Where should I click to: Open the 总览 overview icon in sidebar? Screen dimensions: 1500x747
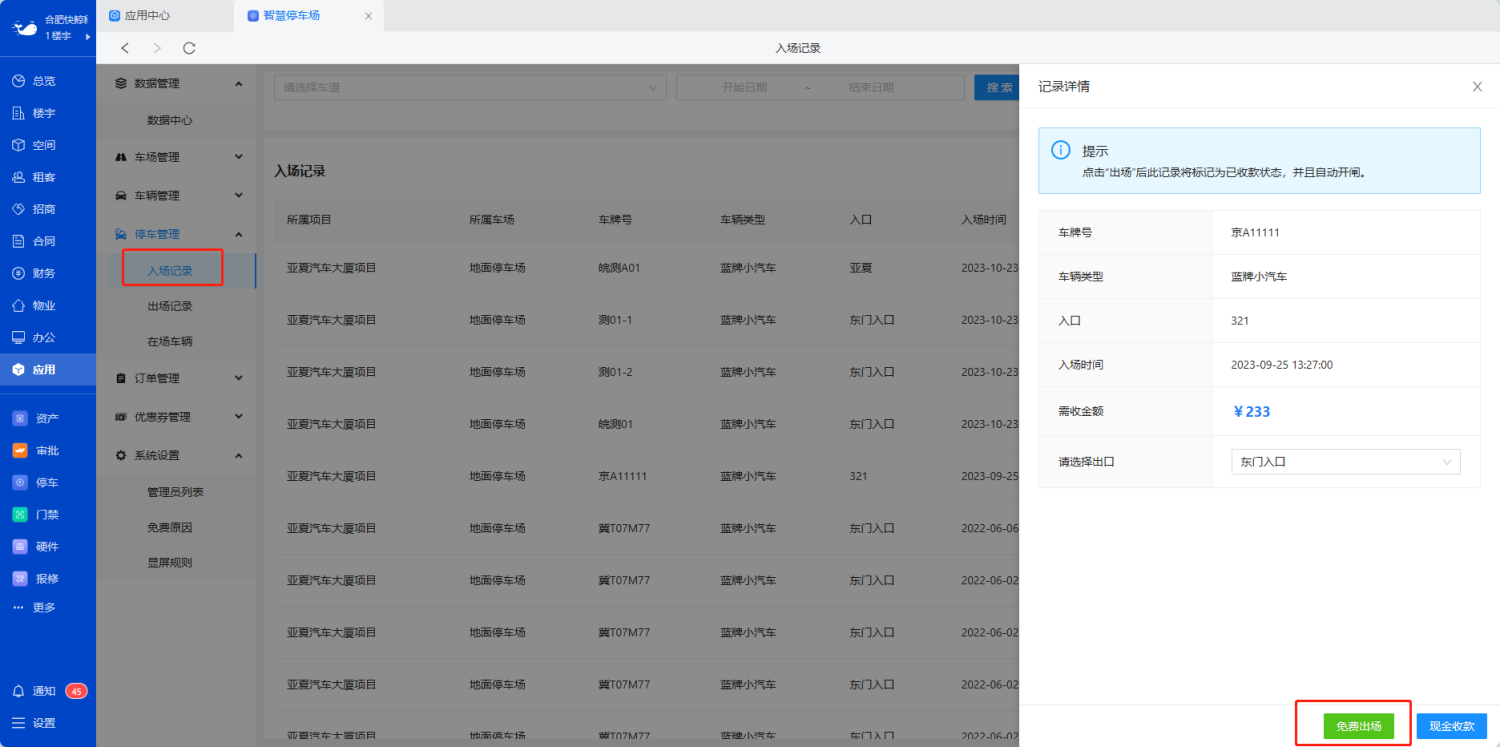coord(18,81)
